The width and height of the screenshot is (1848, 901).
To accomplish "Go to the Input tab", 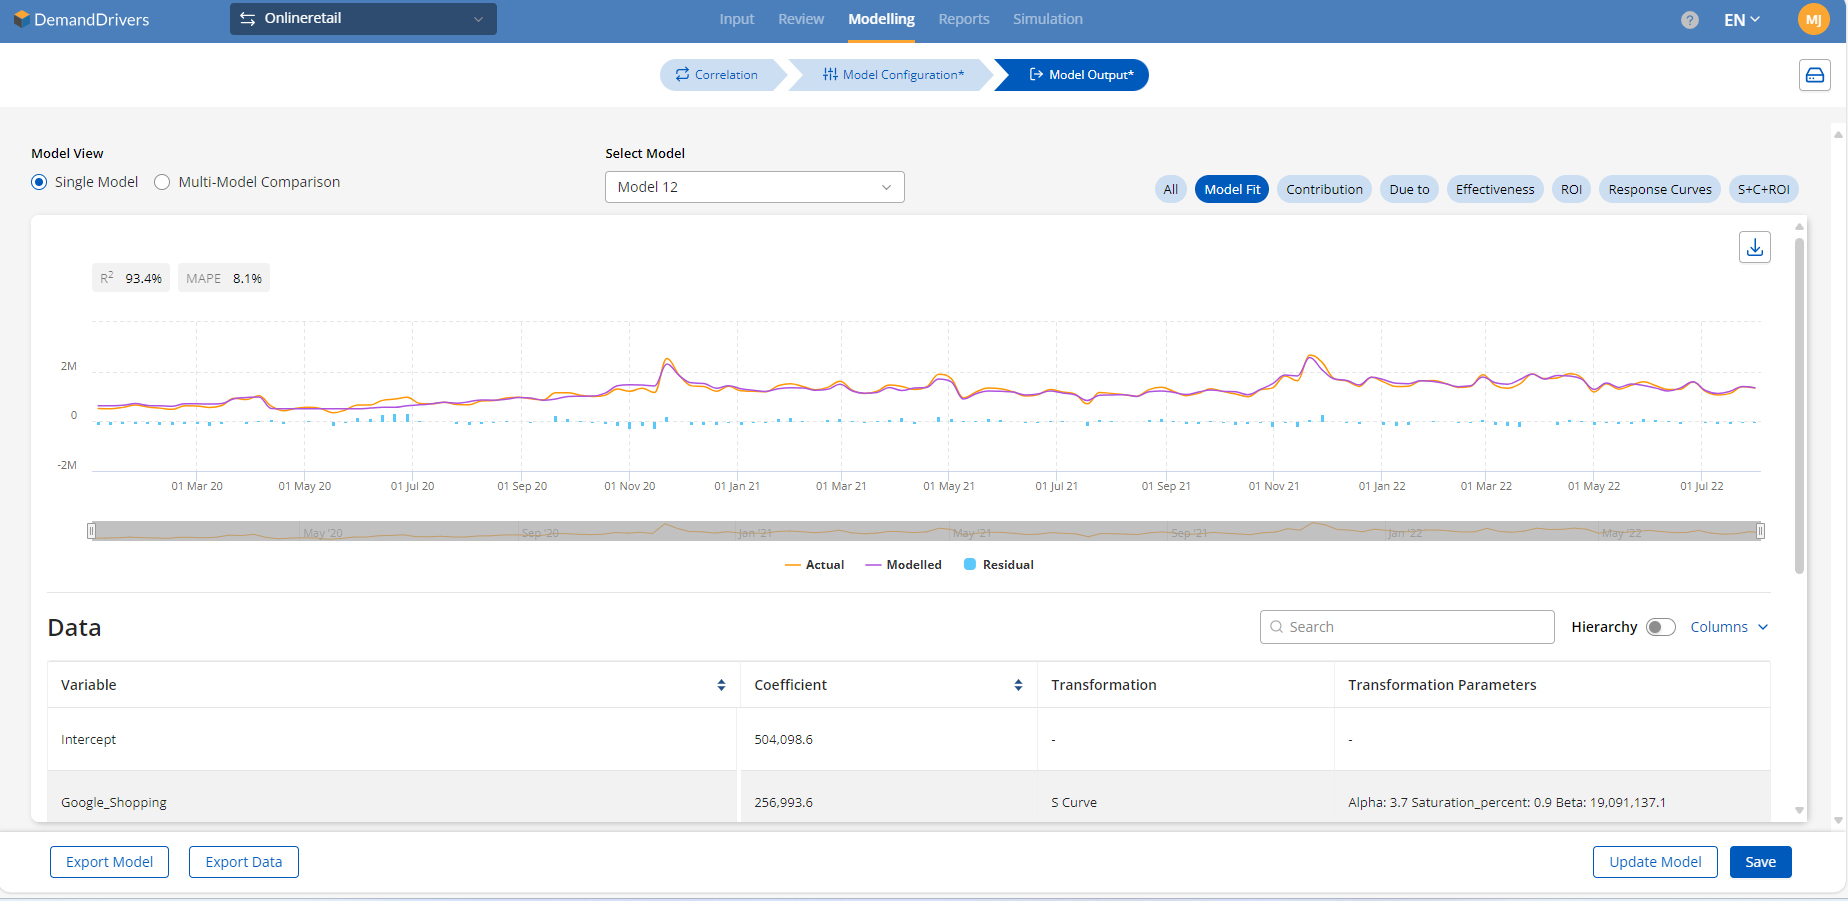I will click(x=737, y=19).
